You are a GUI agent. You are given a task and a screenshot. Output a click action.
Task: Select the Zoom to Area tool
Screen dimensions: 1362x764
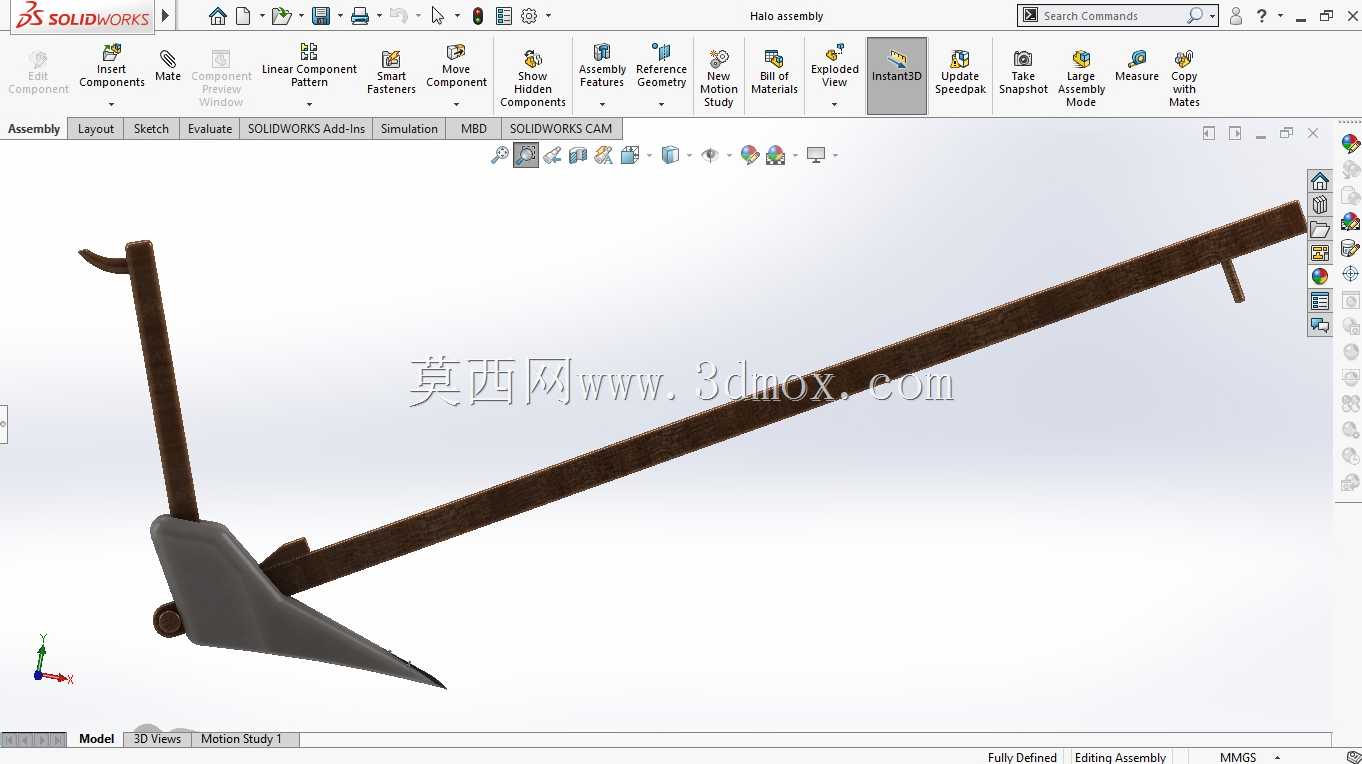526,155
